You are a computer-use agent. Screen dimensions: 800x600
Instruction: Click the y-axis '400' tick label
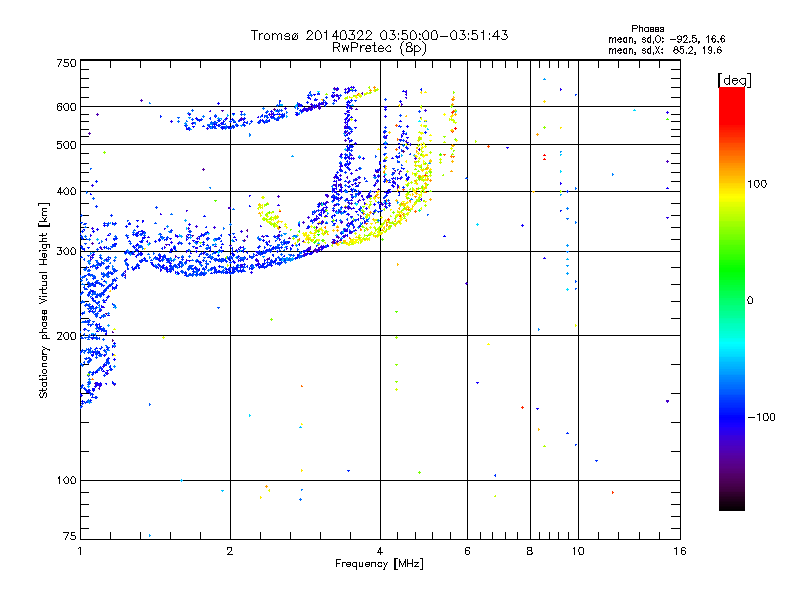[x=67, y=192]
